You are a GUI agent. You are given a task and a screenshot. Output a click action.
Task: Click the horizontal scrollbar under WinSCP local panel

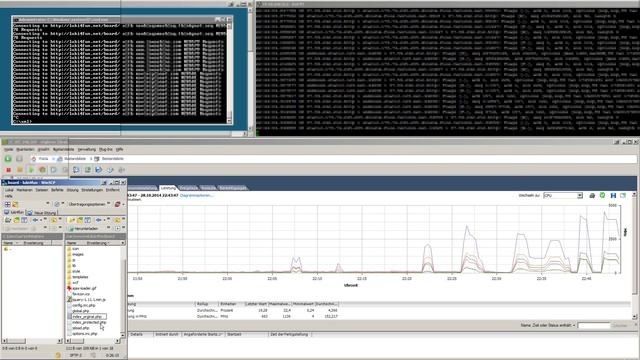32,340
